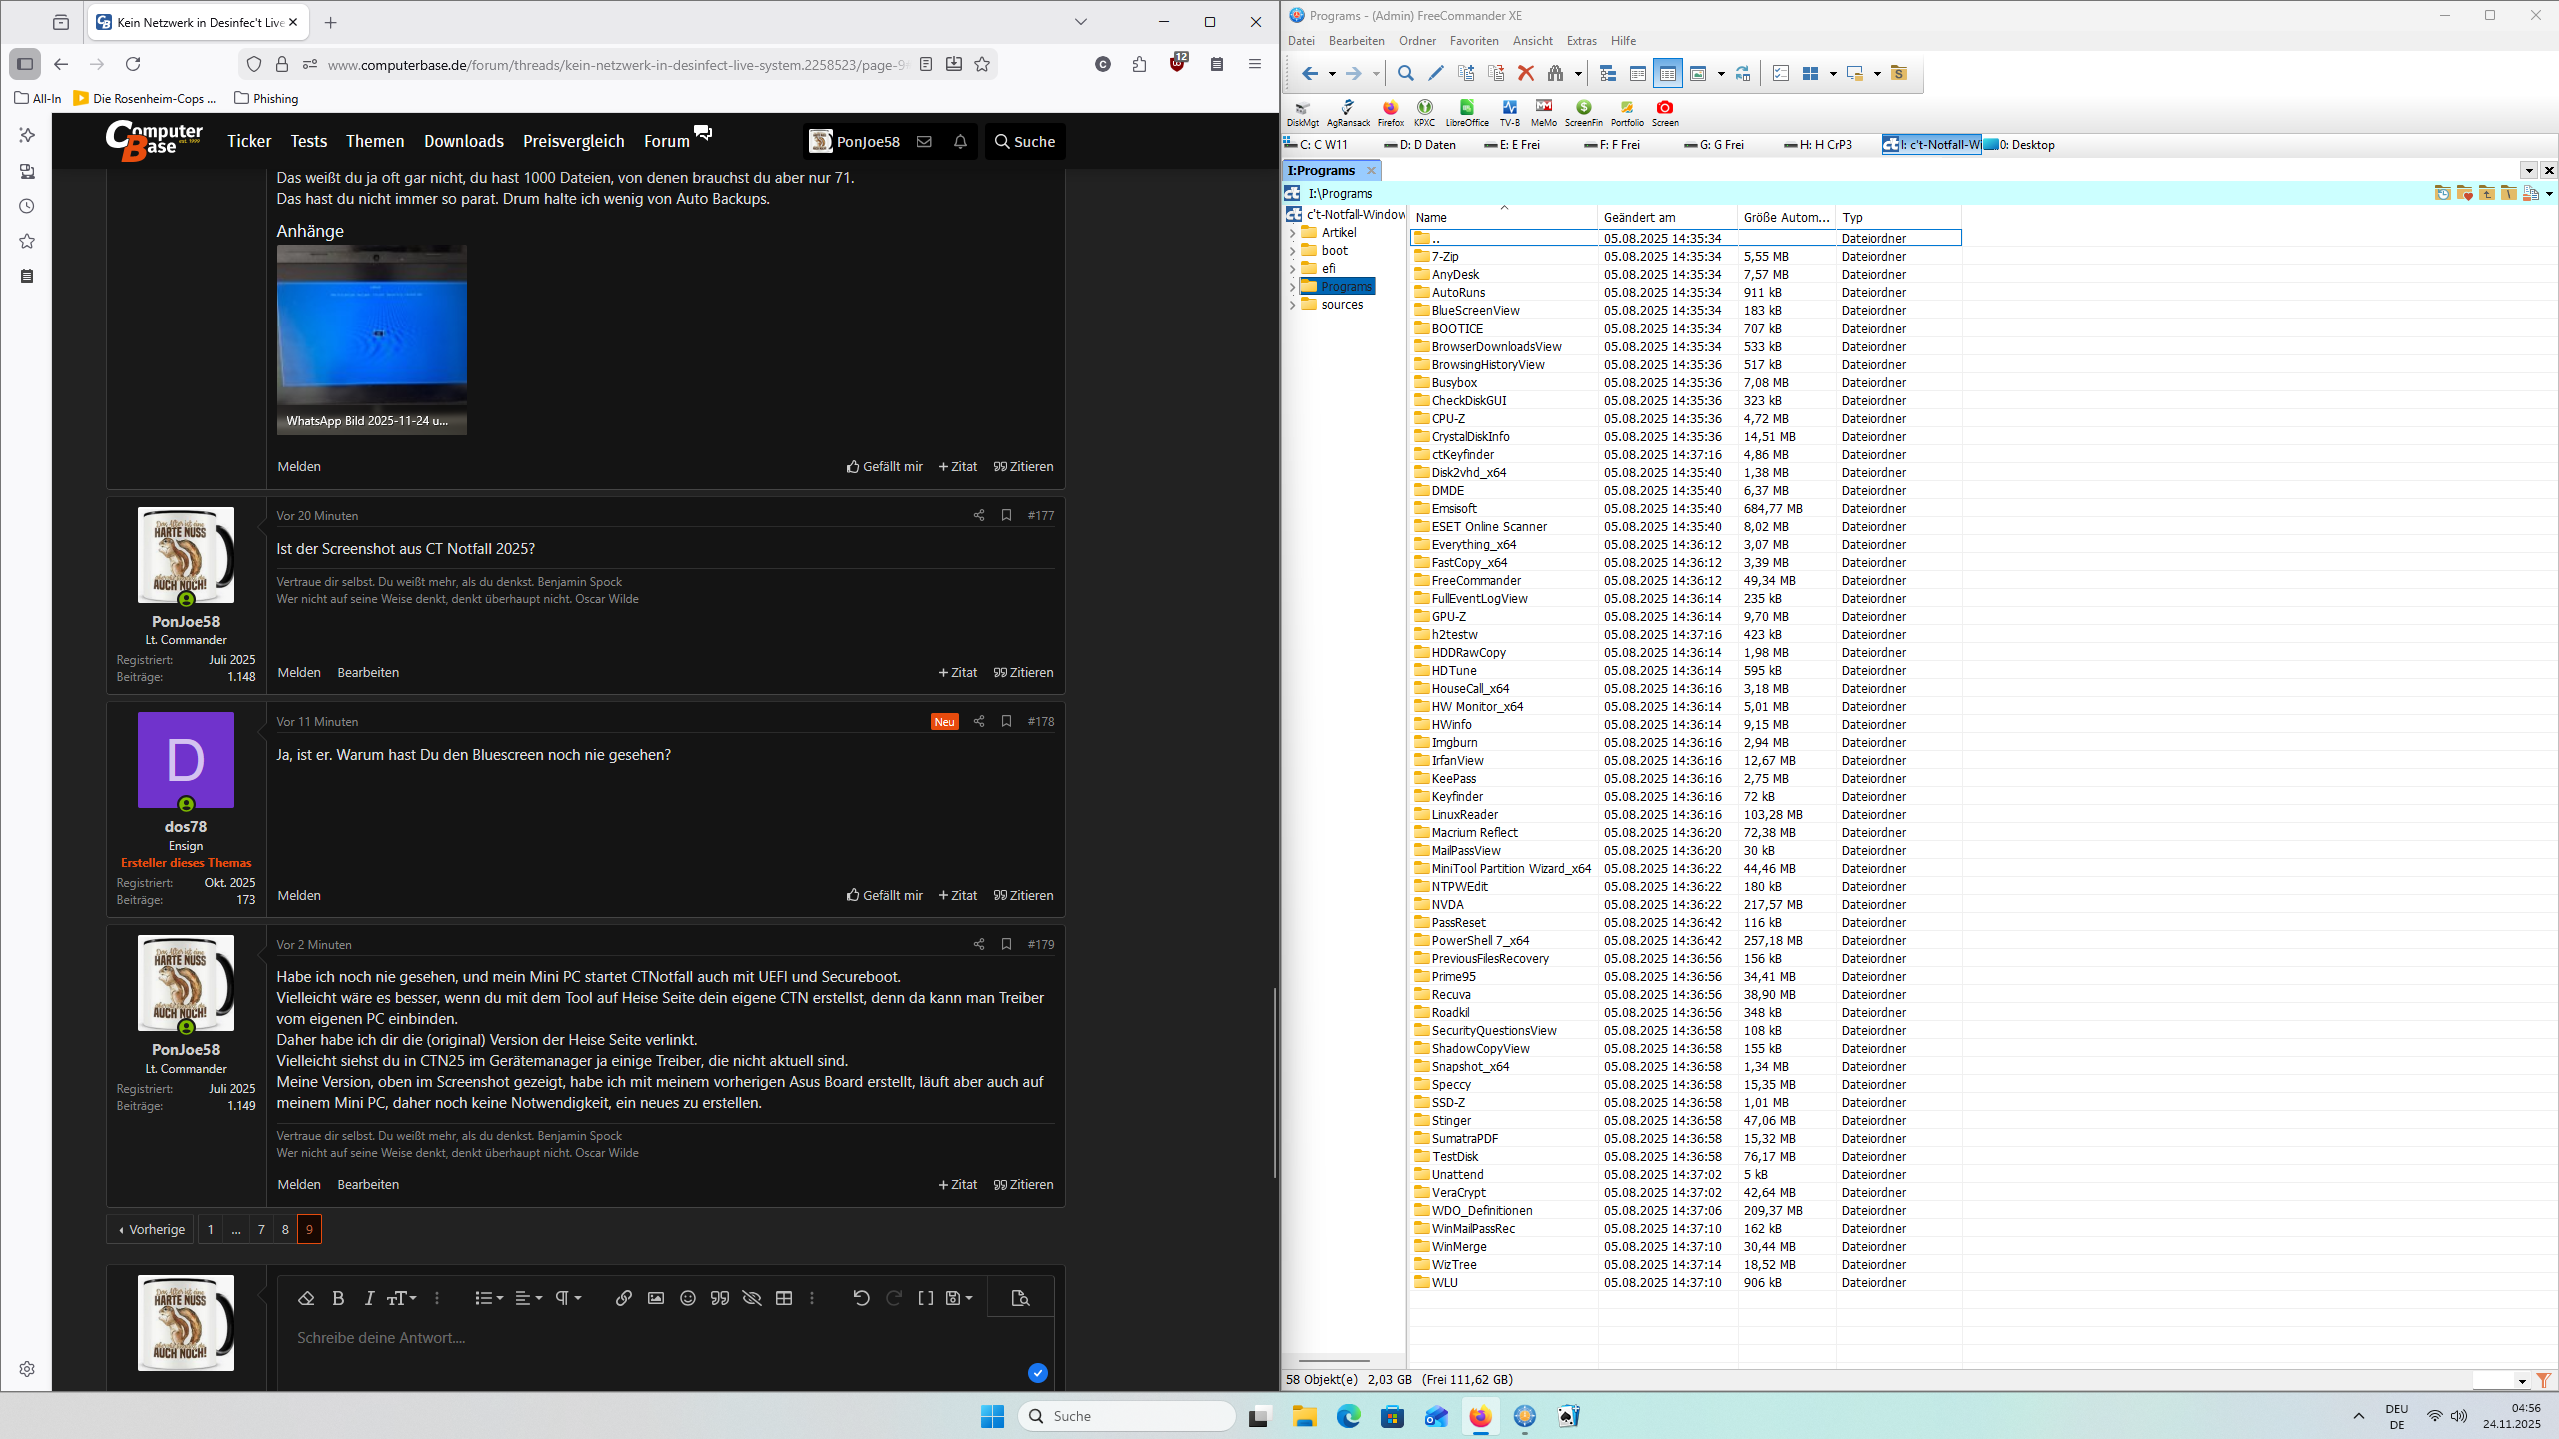This screenshot has width=2559, height=1439.
Task: Click the forum notifications bell
Action: click(960, 142)
